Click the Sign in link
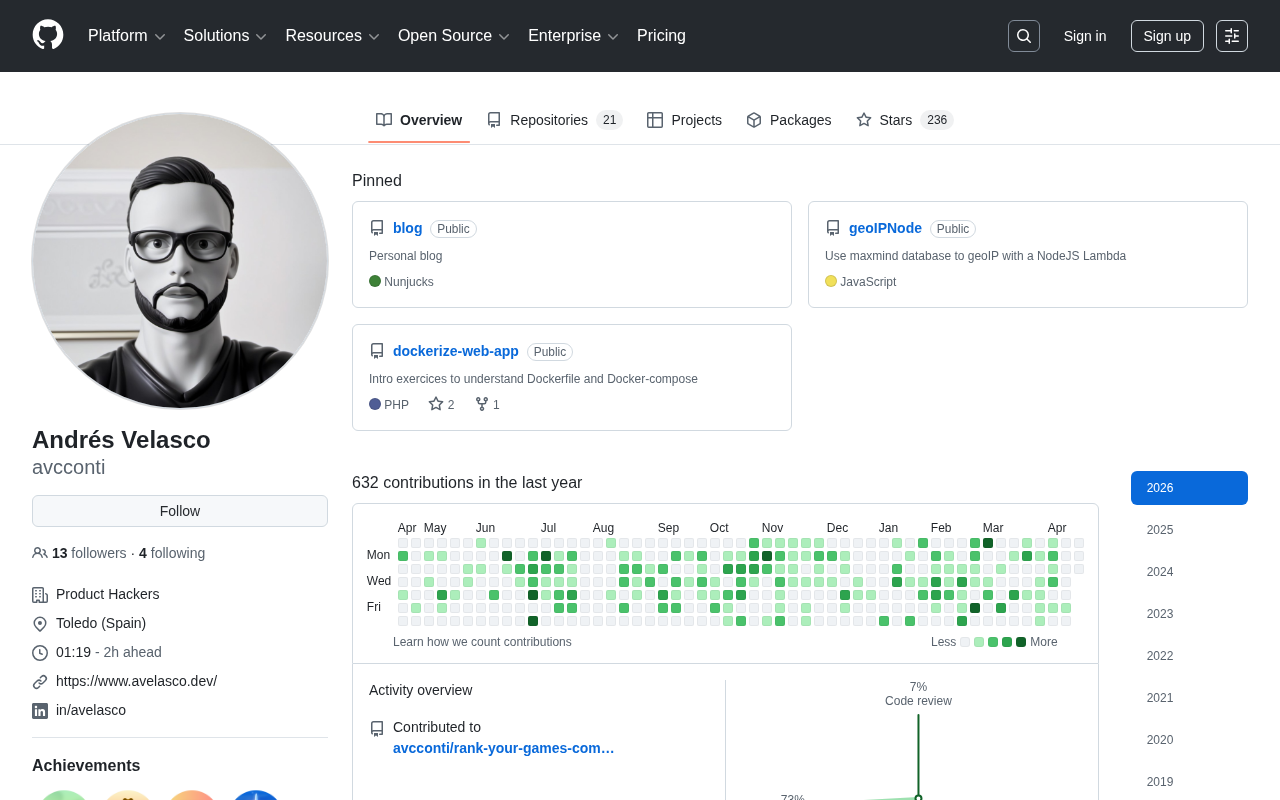 point(1085,36)
